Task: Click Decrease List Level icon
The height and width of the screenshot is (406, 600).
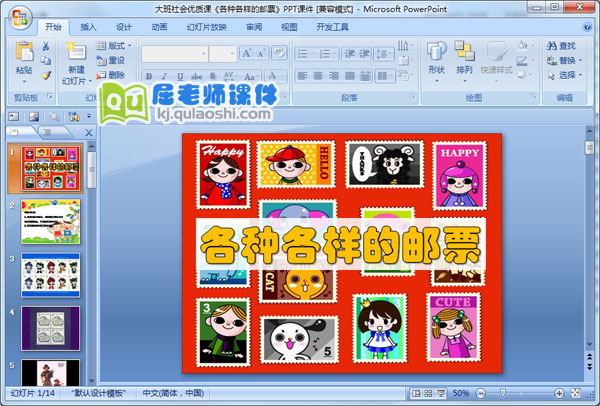Action: 349,54
